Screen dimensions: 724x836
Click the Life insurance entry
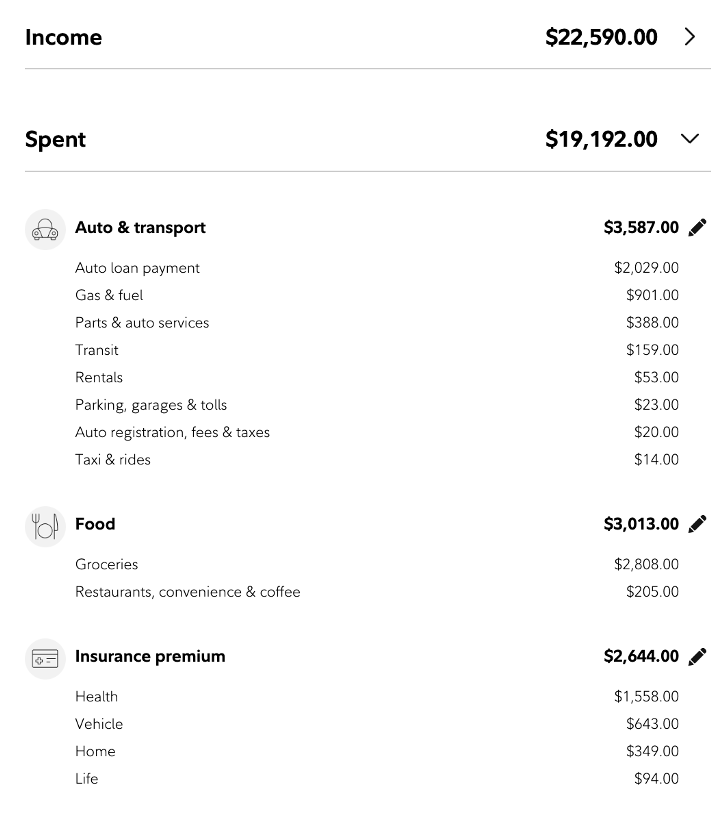pyautogui.click(x=377, y=779)
